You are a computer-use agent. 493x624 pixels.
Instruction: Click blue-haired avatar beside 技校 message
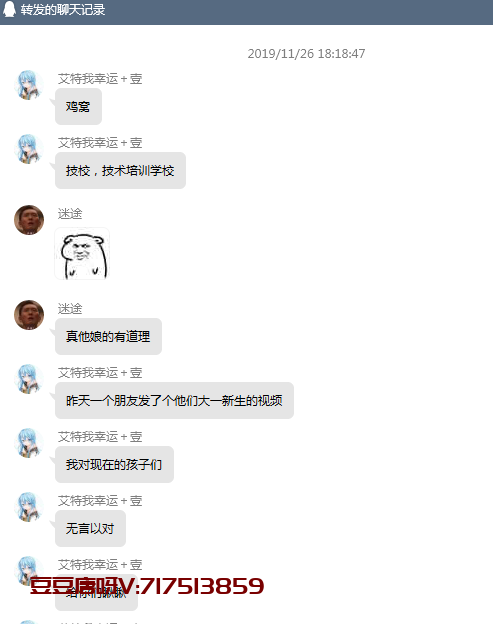(x=29, y=149)
